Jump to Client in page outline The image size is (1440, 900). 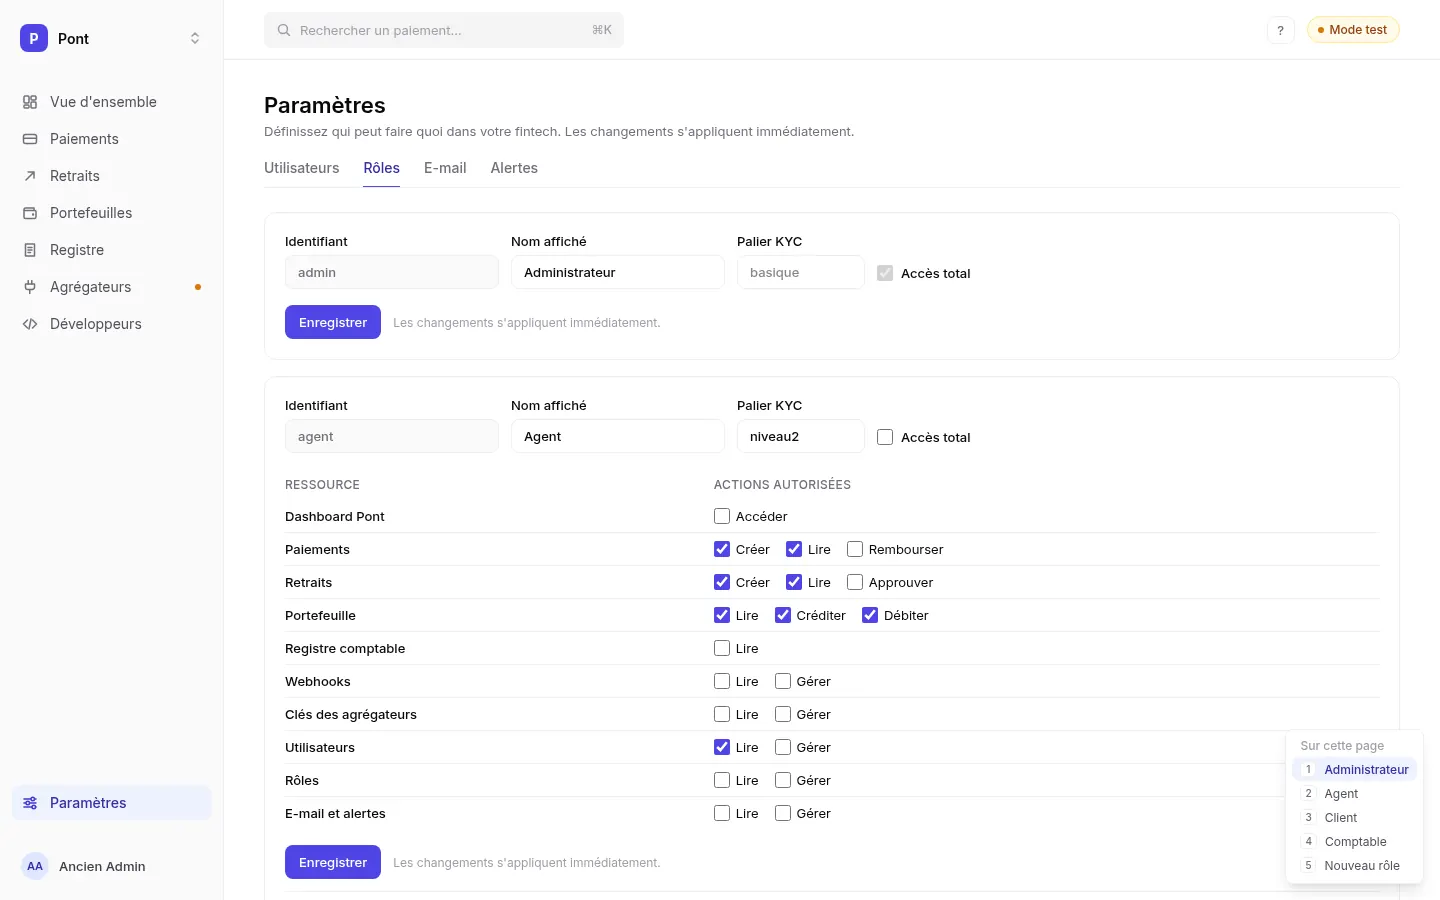coord(1355,818)
